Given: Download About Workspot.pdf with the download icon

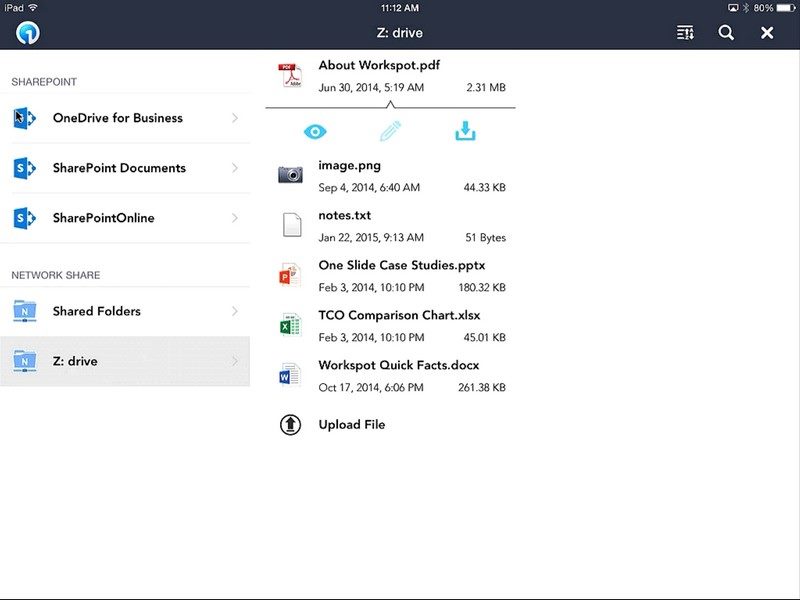Looking at the screenshot, I should pos(465,131).
